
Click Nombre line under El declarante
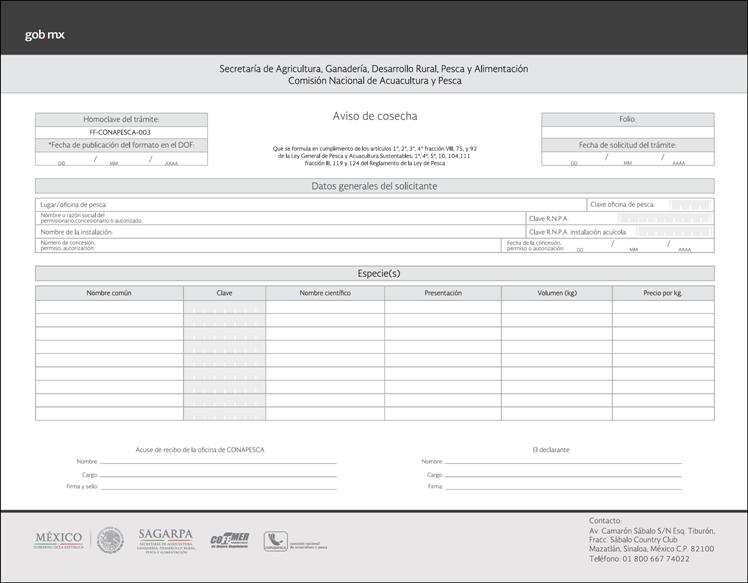563,461
